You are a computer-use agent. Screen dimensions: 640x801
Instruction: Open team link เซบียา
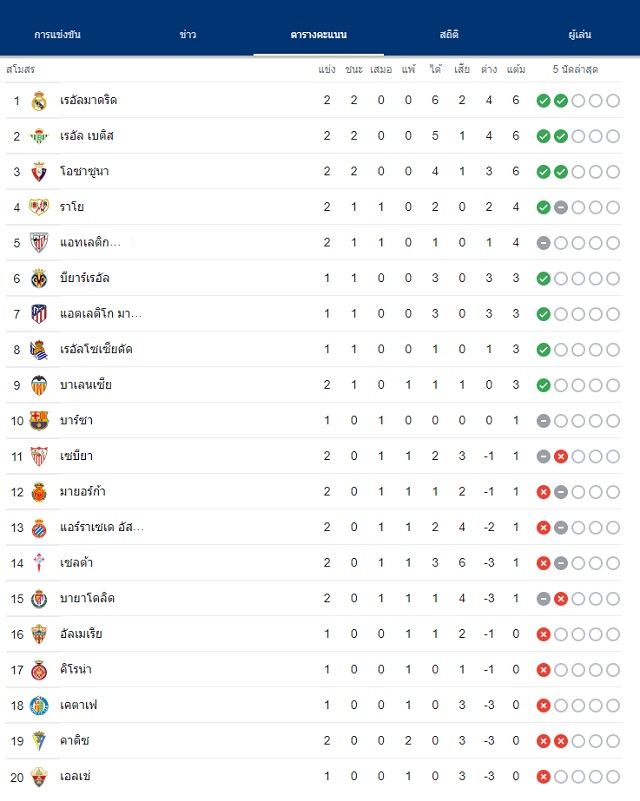click(76, 456)
